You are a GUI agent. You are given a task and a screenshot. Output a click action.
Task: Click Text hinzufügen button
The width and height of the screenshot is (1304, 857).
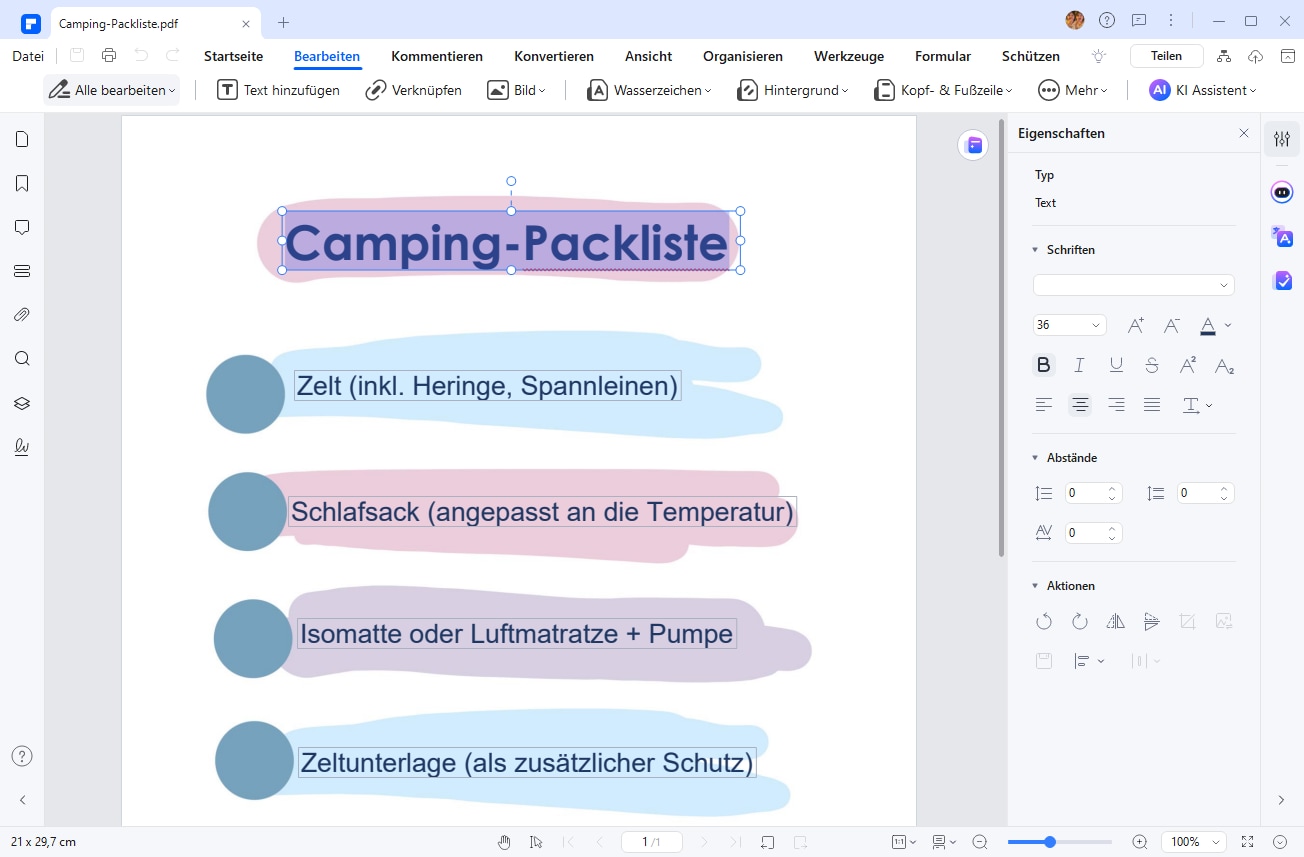click(279, 90)
